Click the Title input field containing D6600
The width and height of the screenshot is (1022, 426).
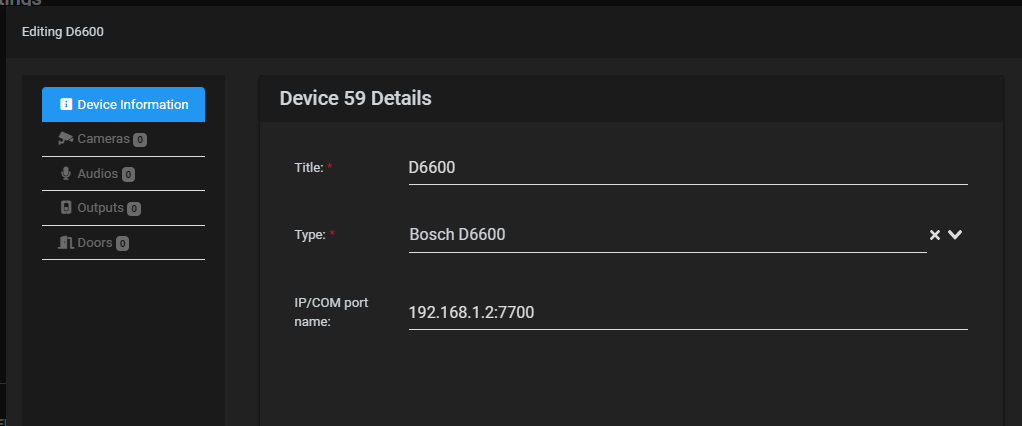(688, 168)
